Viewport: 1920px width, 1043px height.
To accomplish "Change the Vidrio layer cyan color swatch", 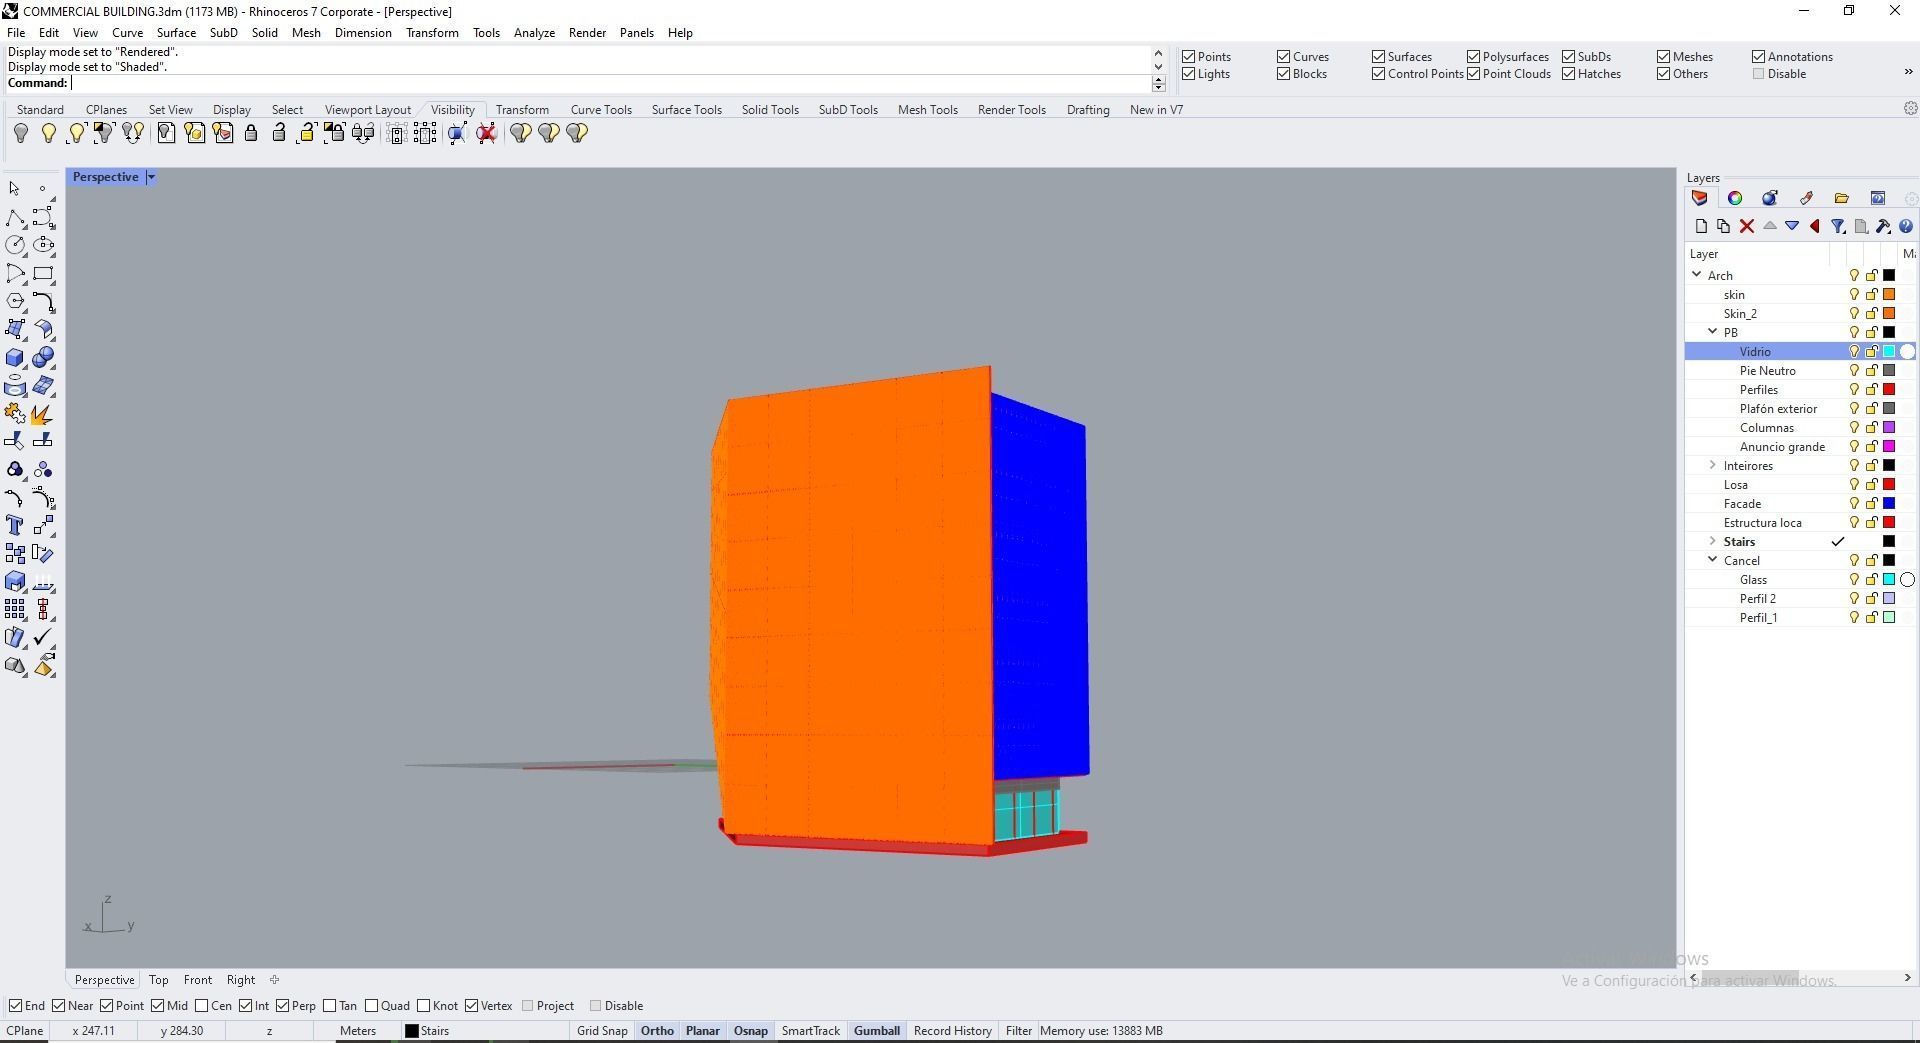I will (x=1889, y=352).
